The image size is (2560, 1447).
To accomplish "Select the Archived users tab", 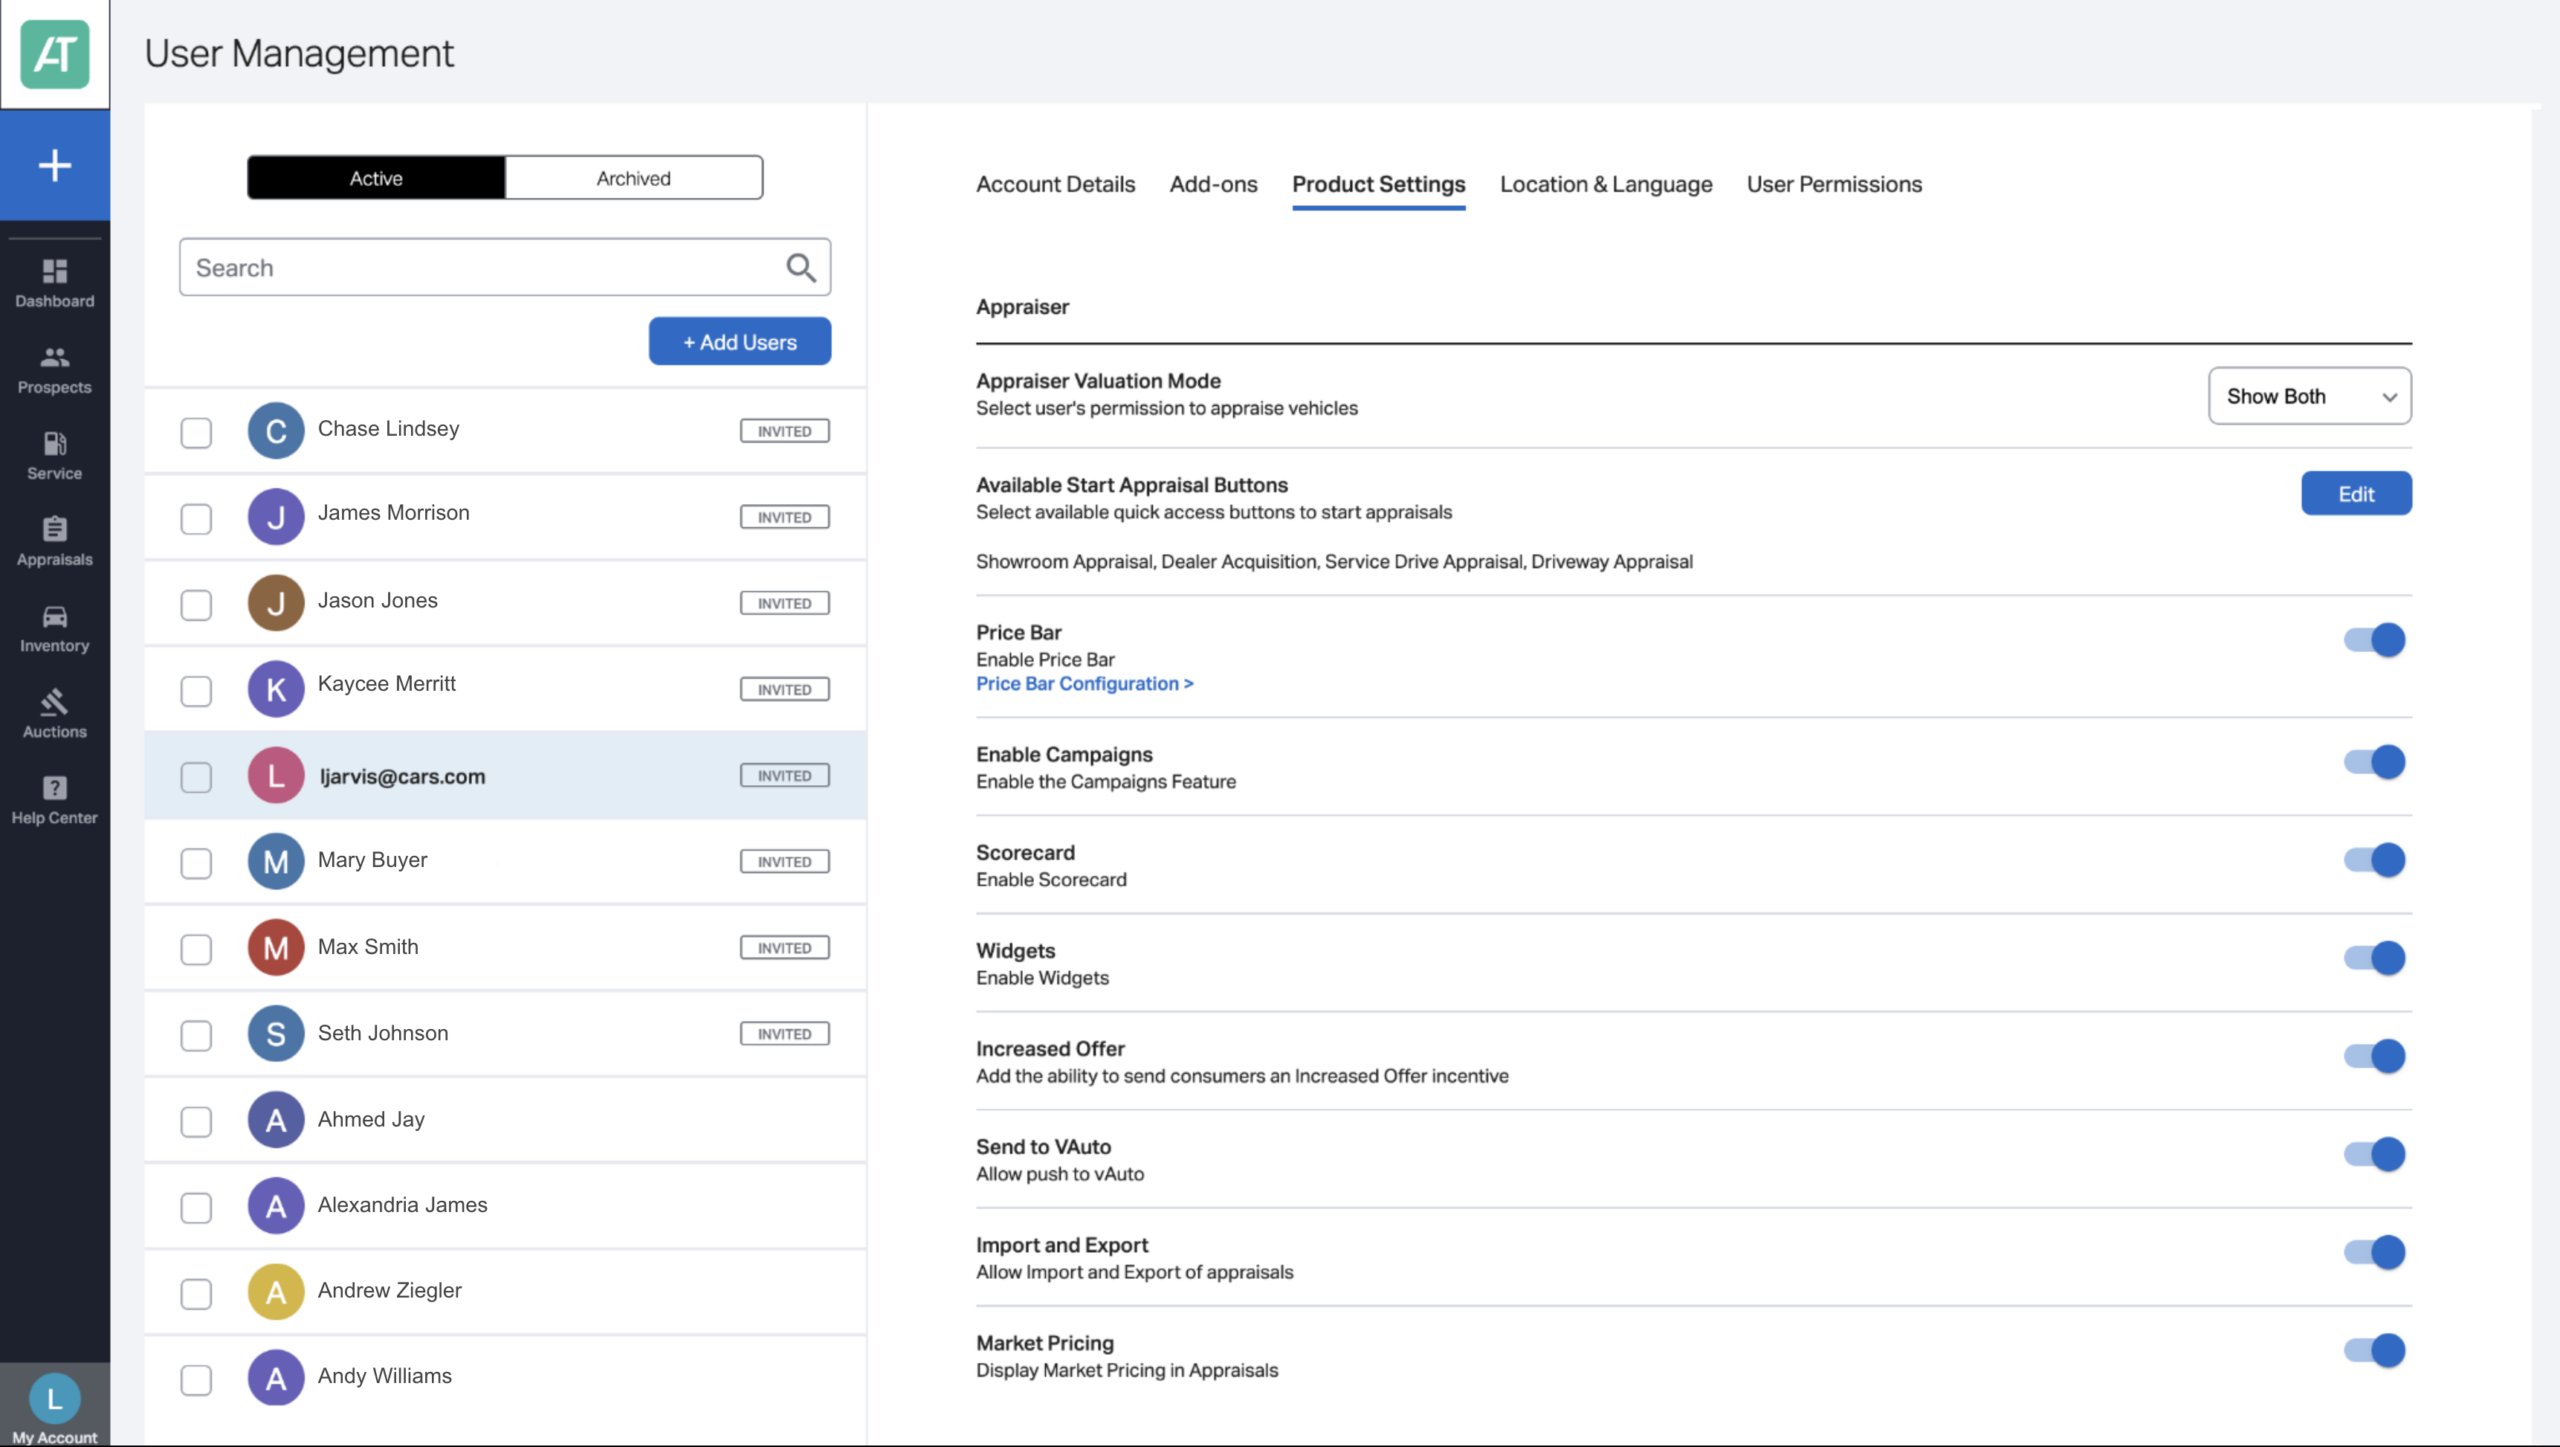I will 634,178.
